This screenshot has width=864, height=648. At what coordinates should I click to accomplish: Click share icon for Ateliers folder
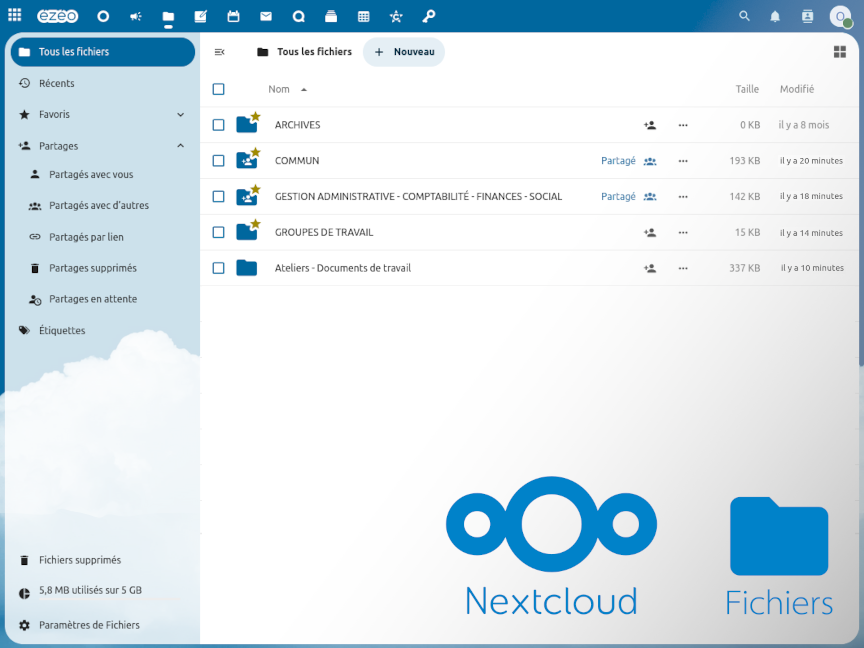click(650, 268)
